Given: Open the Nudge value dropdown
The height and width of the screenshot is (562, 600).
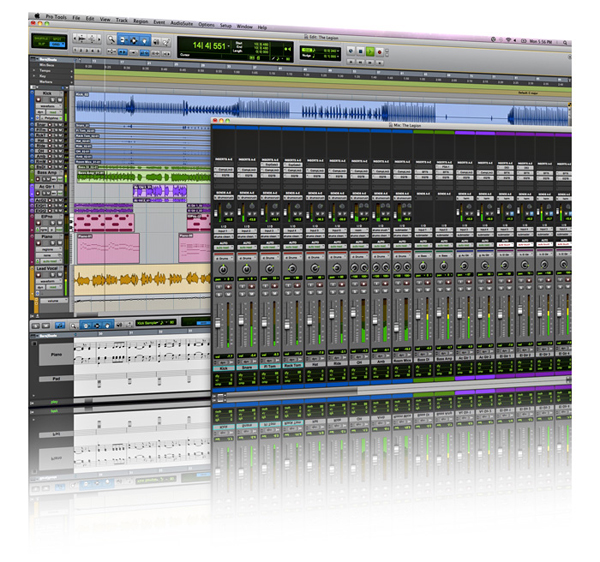Looking at the screenshot, I should coord(338,57).
